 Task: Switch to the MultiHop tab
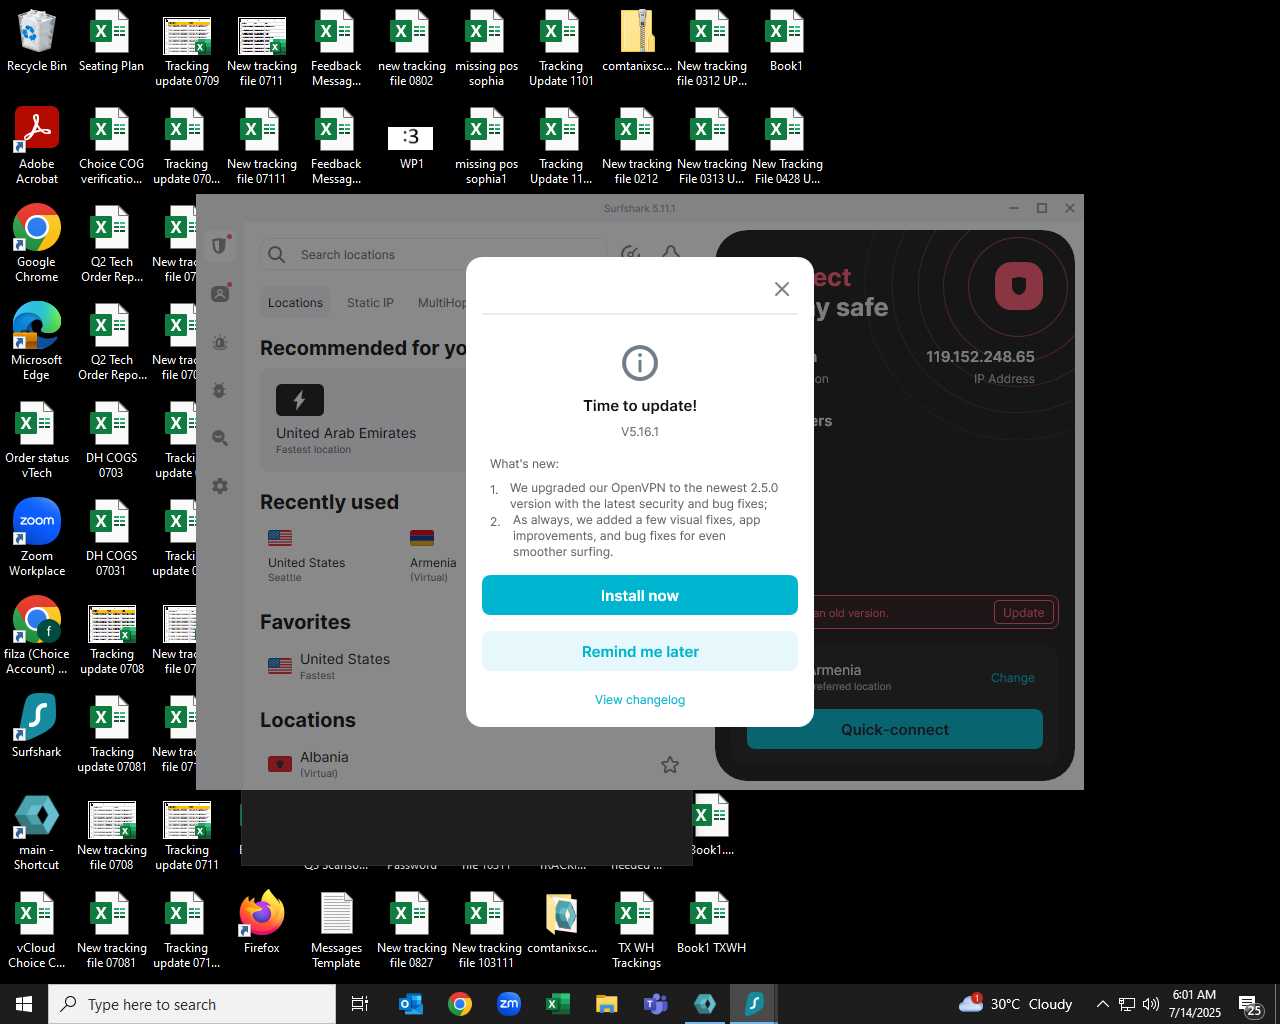(x=441, y=303)
